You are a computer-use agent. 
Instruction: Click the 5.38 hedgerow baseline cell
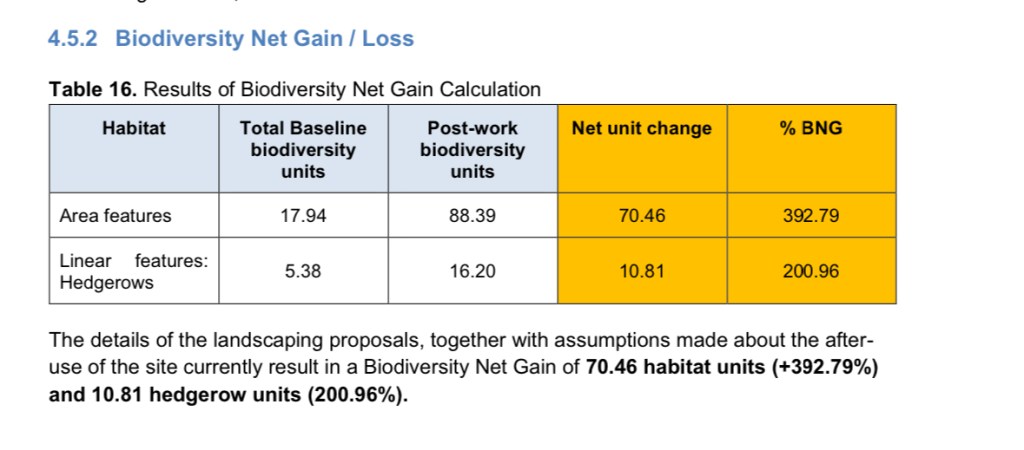click(303, 271)
